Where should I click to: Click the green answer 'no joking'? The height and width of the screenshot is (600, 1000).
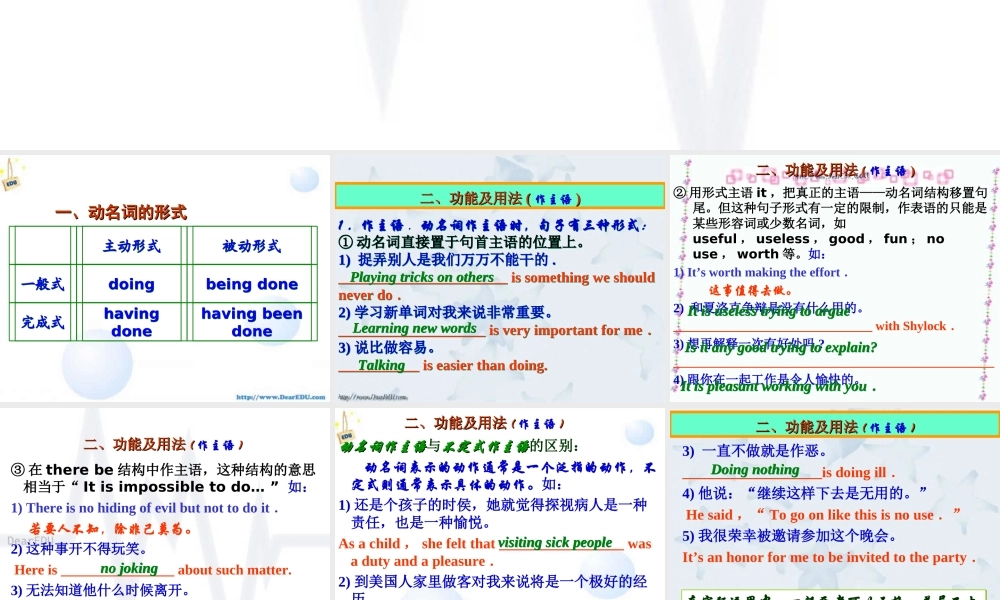129,568
